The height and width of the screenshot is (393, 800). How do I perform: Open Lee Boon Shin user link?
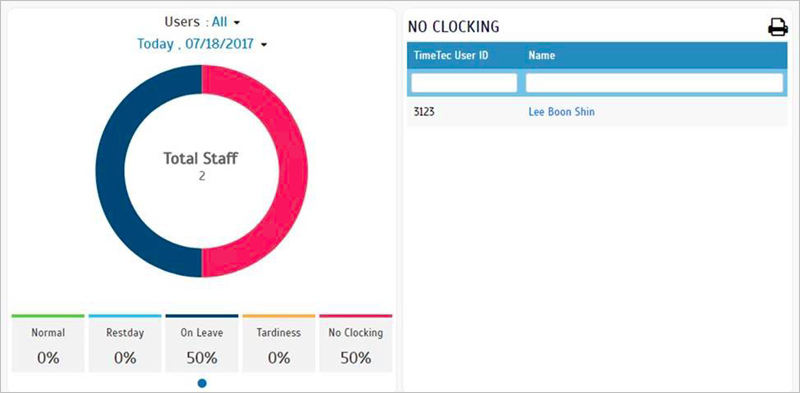(x=561, y=112)
